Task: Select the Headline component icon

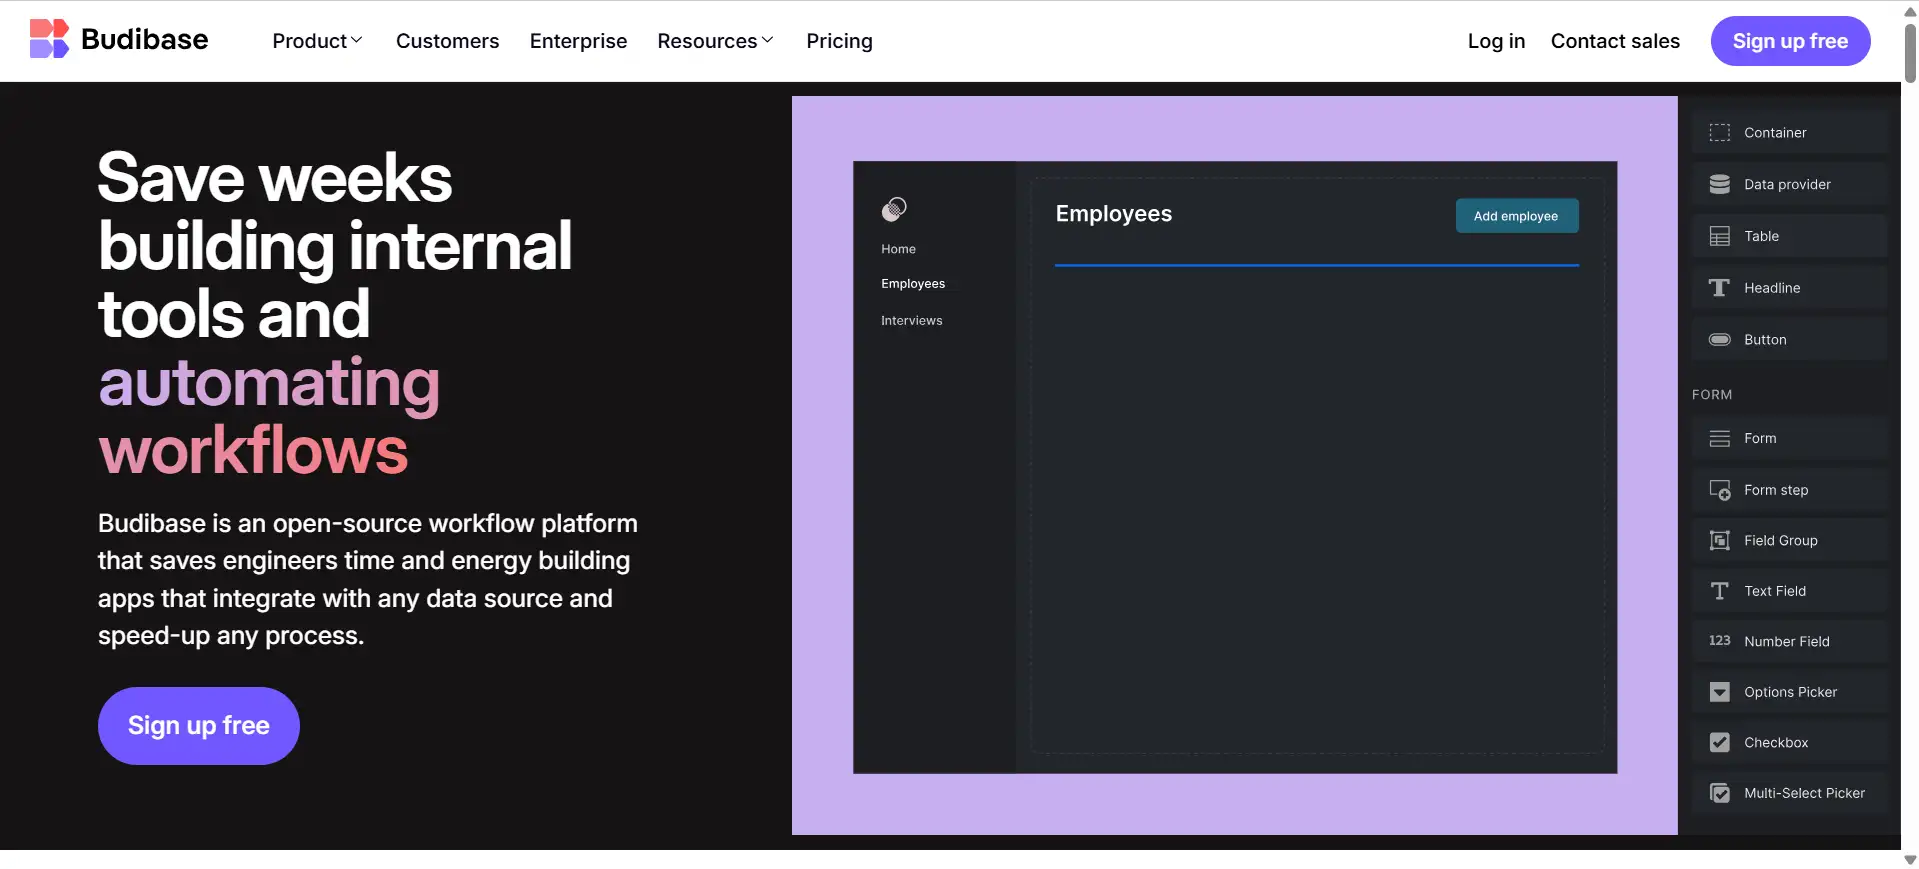Action: [x=1719, y=288]
